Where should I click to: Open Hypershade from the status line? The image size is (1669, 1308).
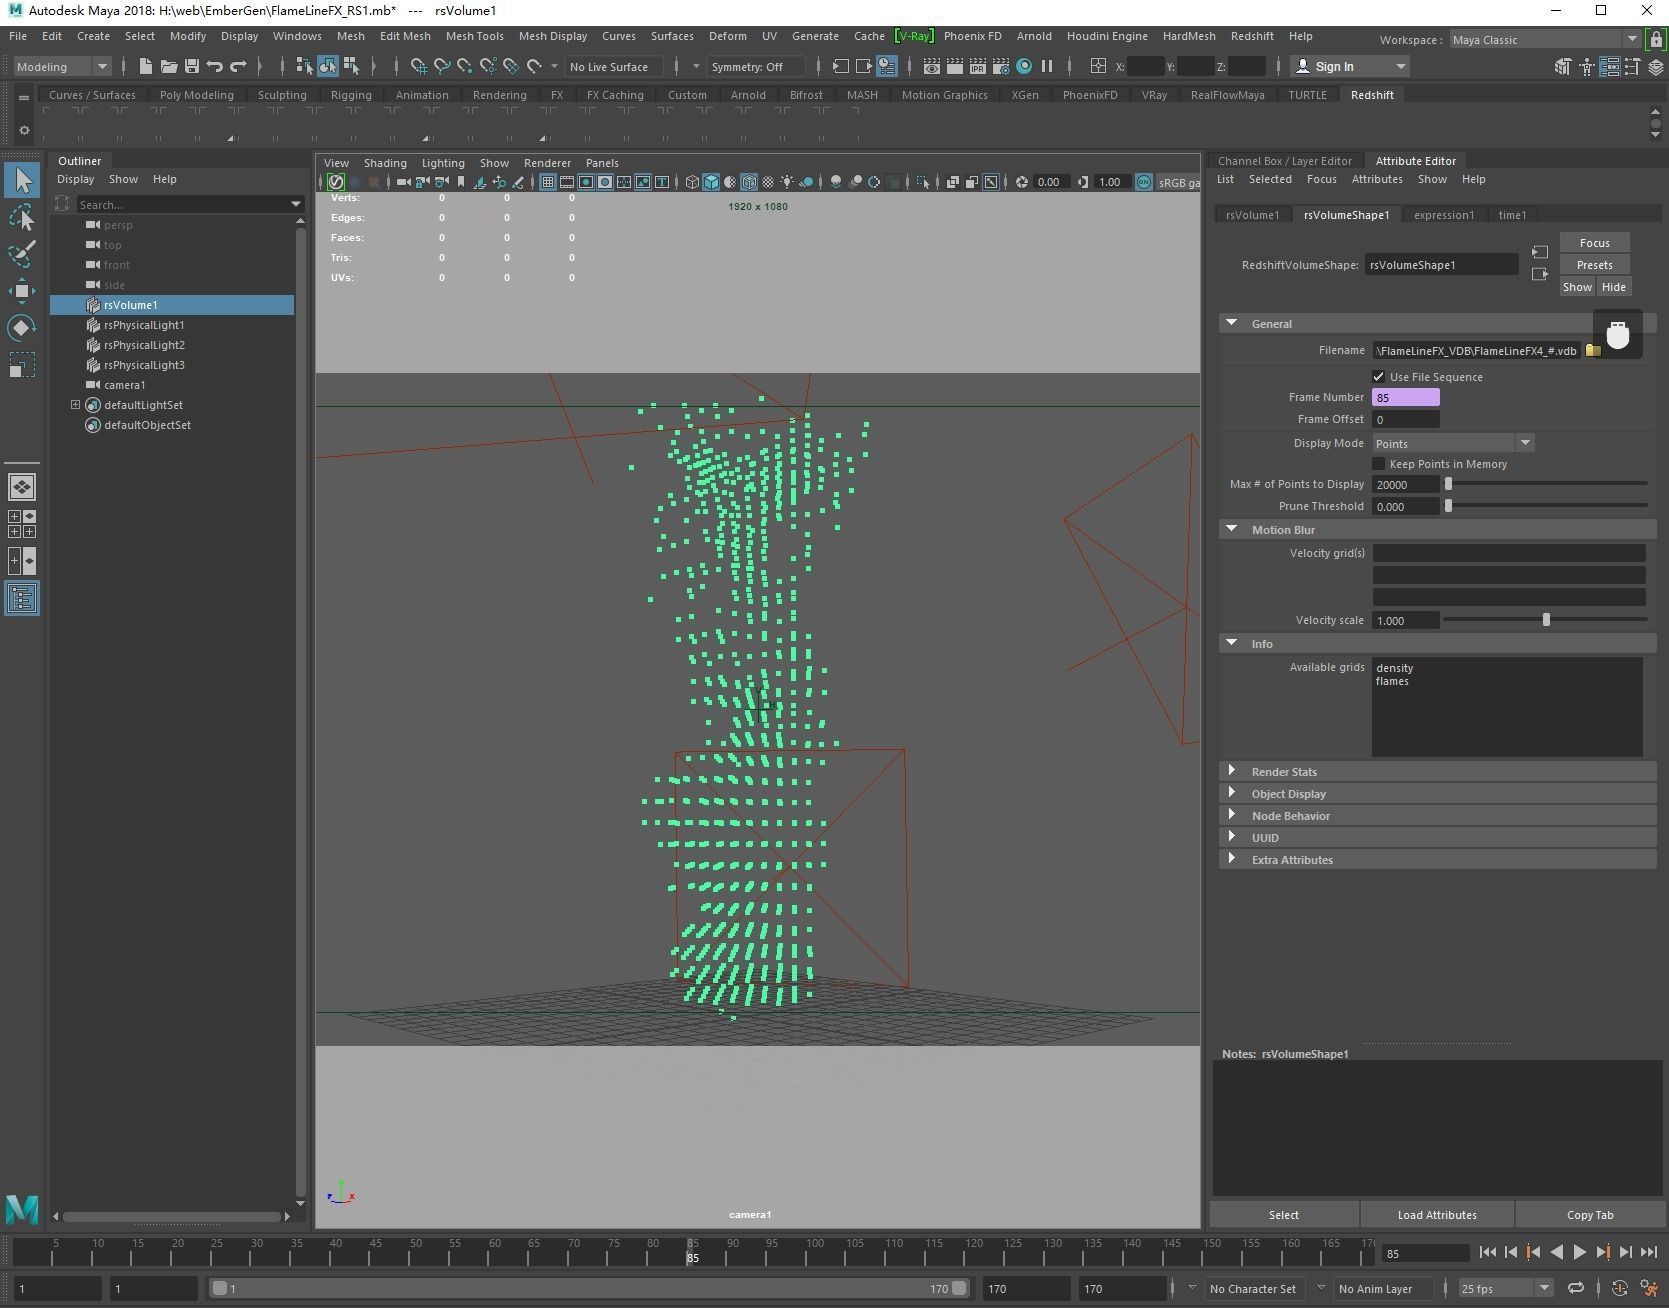point(1024,67)
